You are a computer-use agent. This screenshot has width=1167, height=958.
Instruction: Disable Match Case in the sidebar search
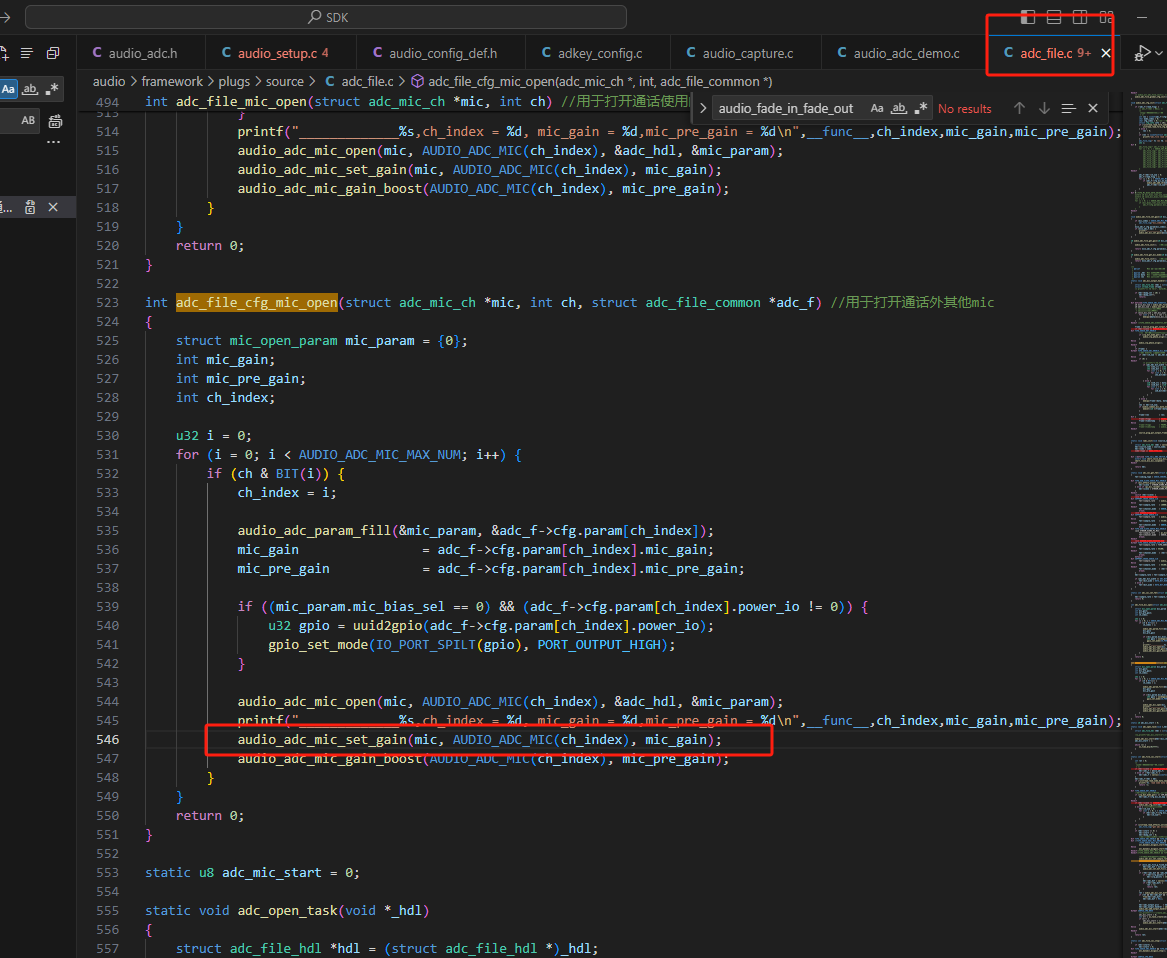[x=8, y=89]
